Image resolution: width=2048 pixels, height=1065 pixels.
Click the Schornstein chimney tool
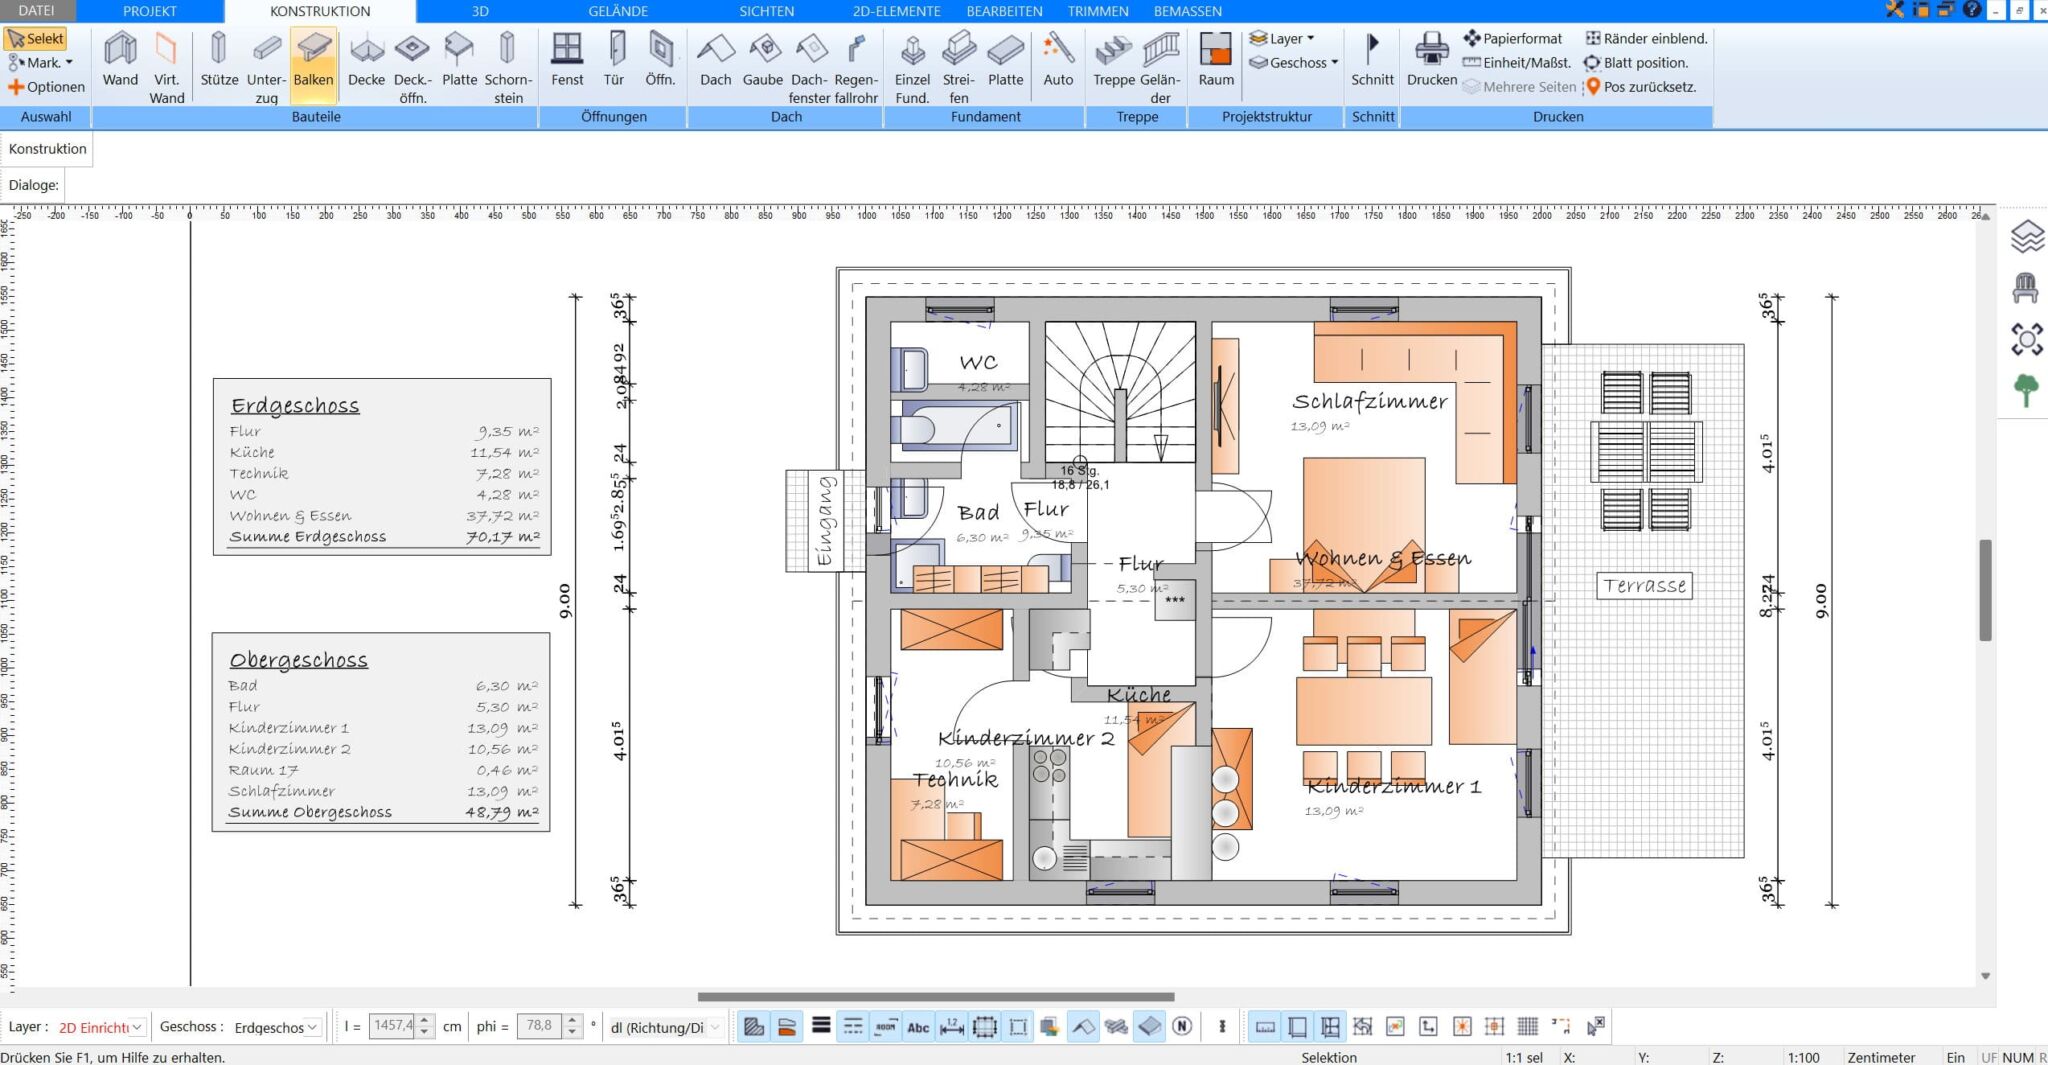click(x=508, y=65)
